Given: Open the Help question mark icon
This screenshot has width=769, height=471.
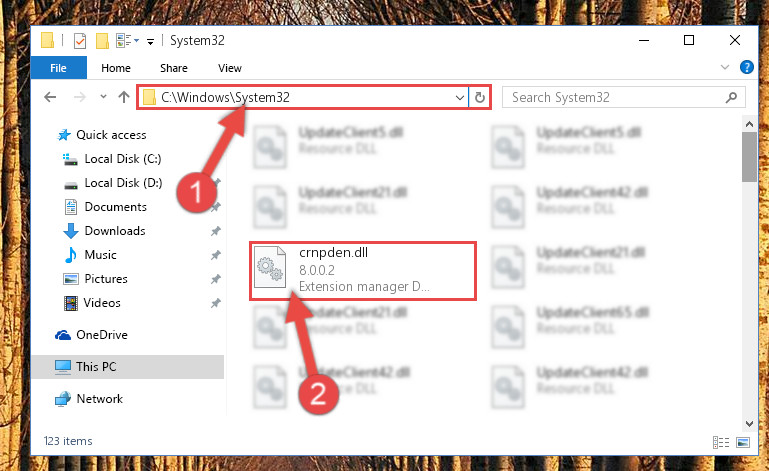Looking at the screenshot, I should click(x=746, y=67).
